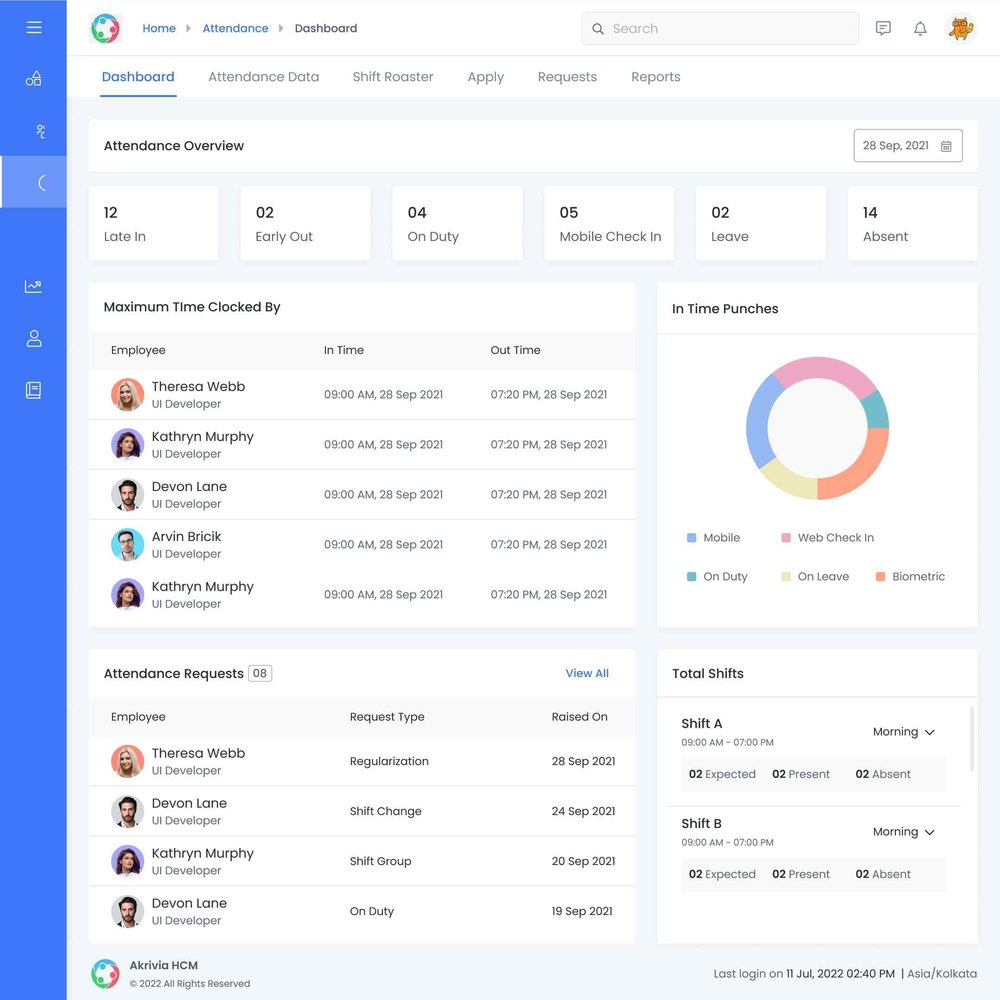Open the calendar icon in date picker

click(946, 146)
